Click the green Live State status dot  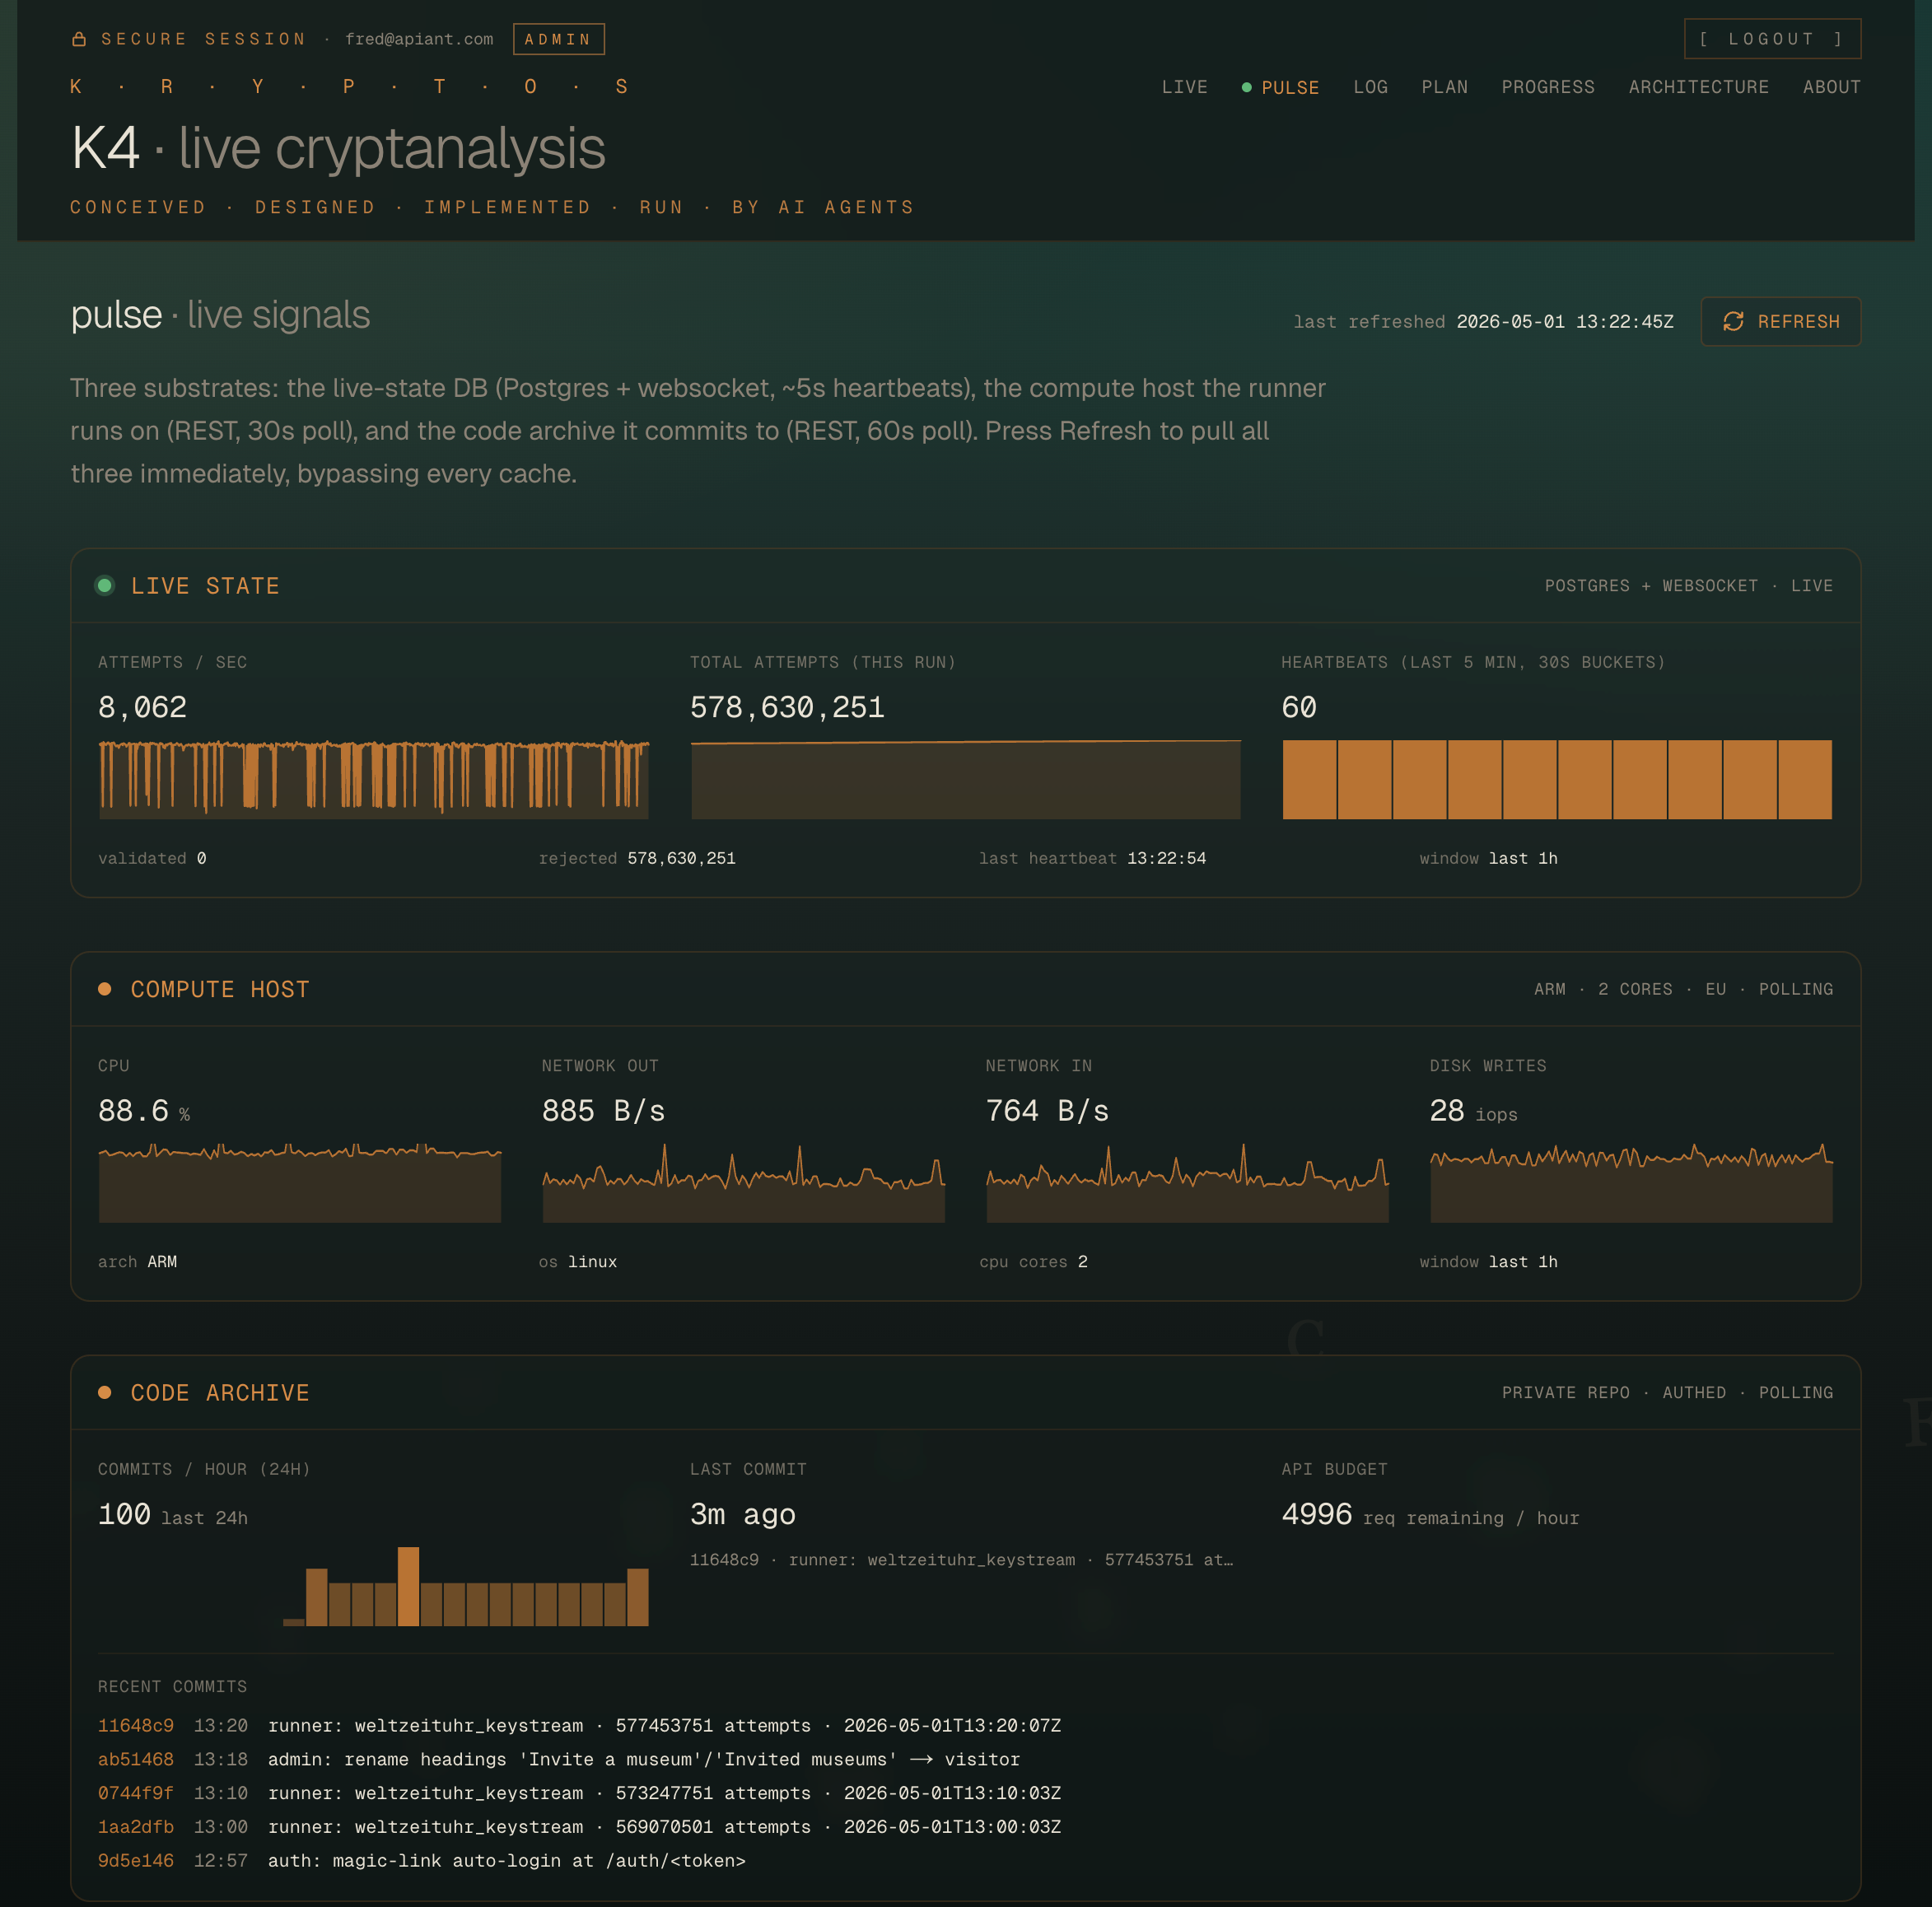pyautogui.click(x=104, y=585)
